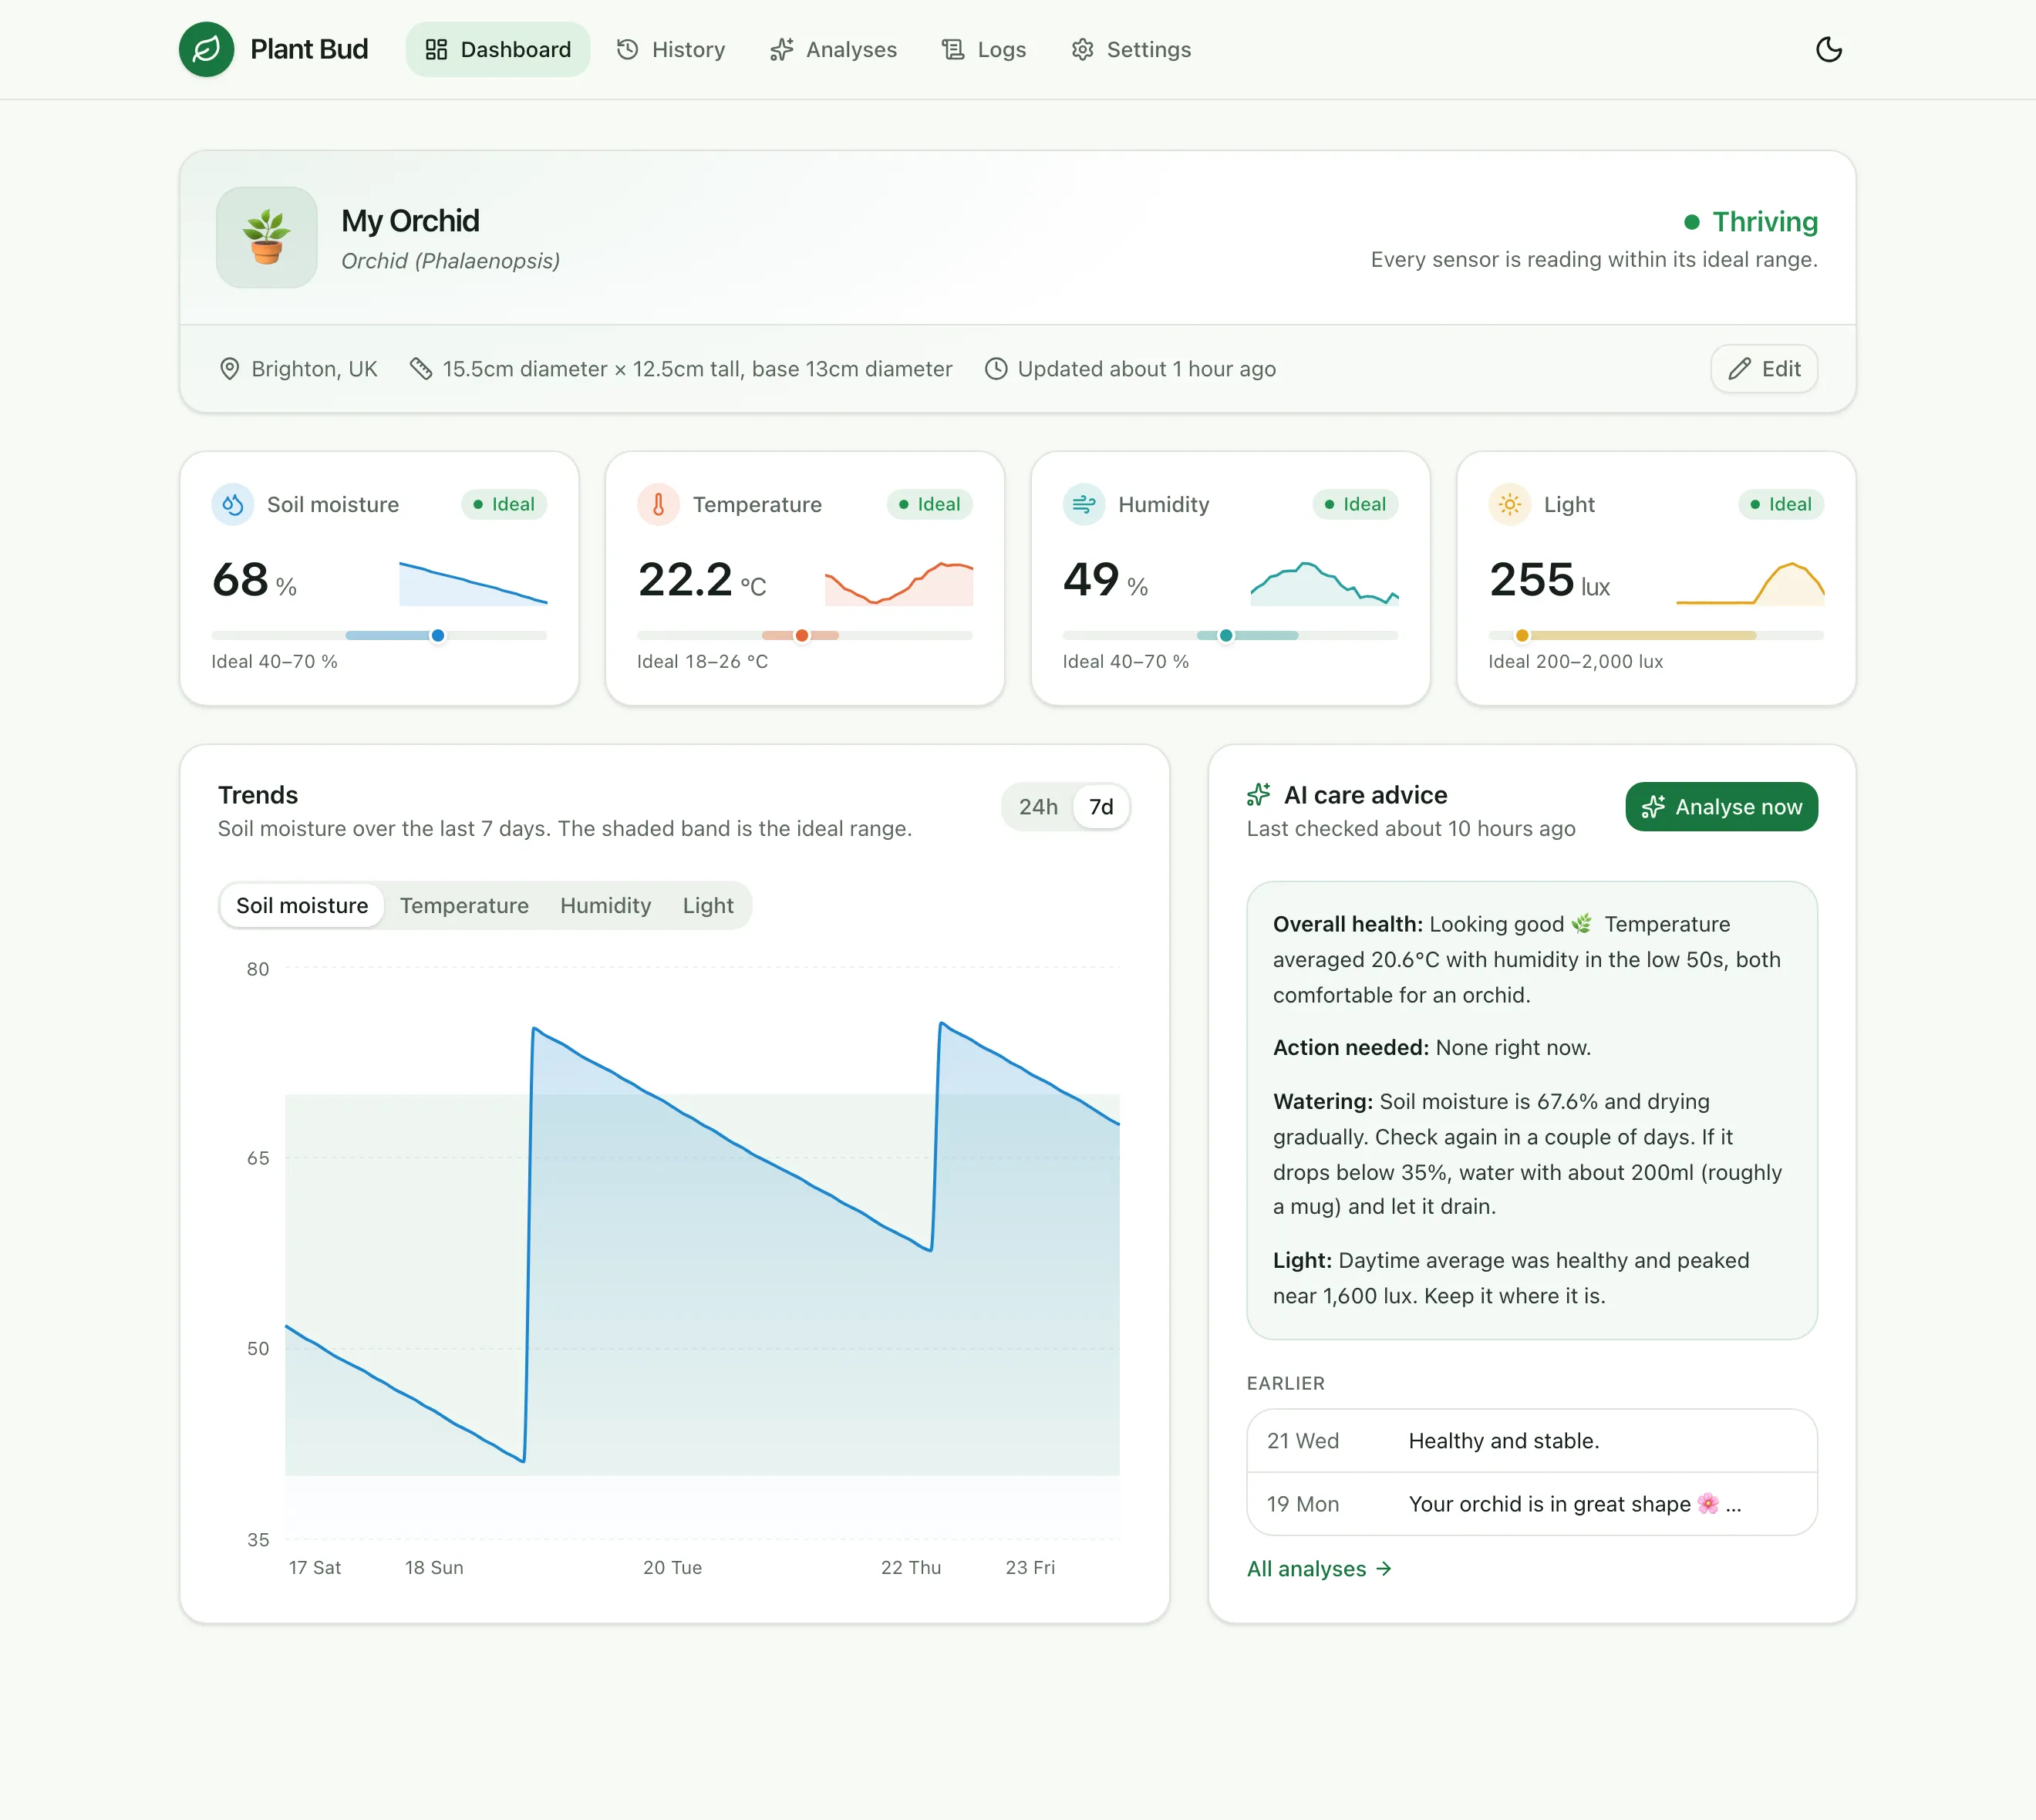Click the soil moisture sparkline chart
The image size is (2036, 1820).
[473, 583]
